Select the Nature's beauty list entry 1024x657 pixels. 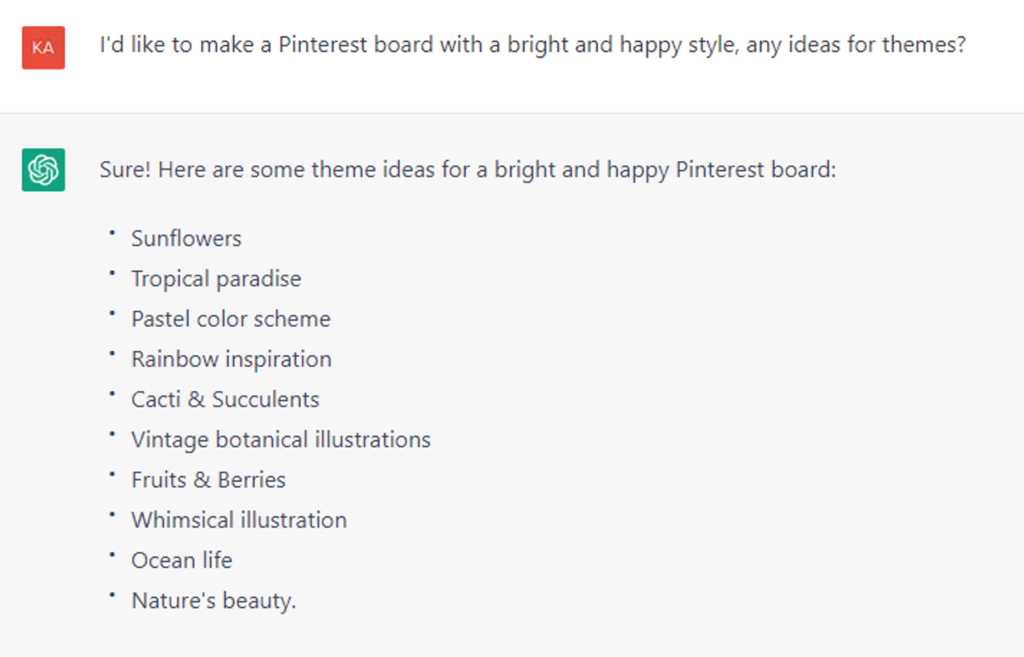(x=214, y=601)
